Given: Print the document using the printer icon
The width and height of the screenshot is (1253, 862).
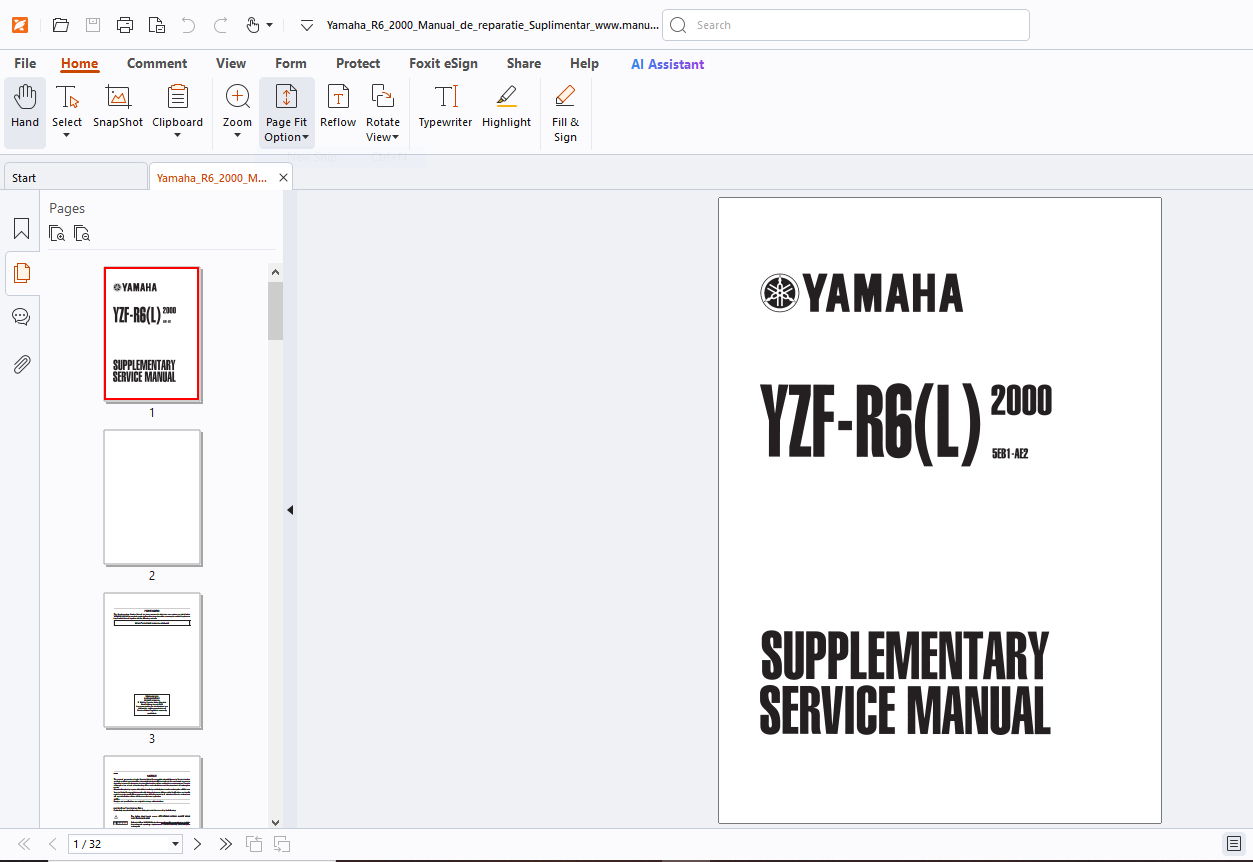Looking at the screenshot, I should point(124,25).
